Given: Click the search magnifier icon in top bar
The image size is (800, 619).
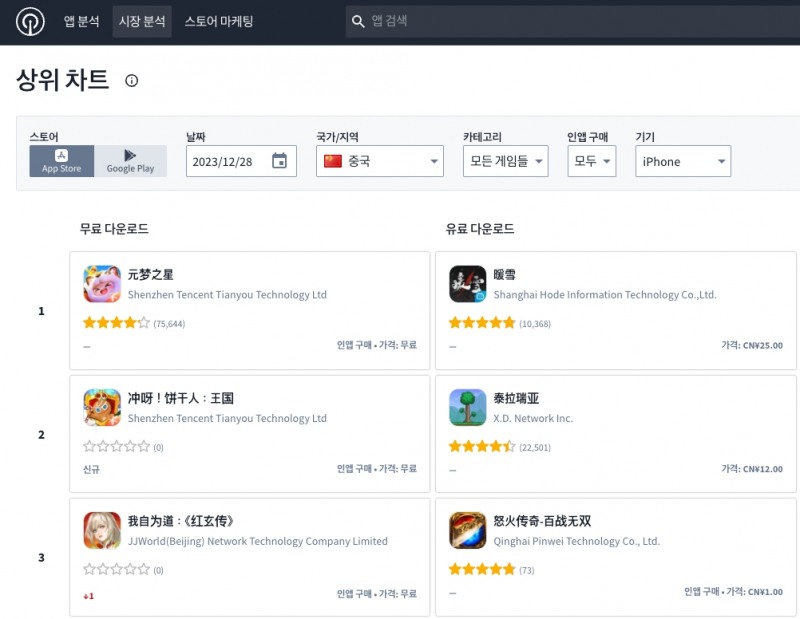Looking at the screenshot, I should [358, 21].
